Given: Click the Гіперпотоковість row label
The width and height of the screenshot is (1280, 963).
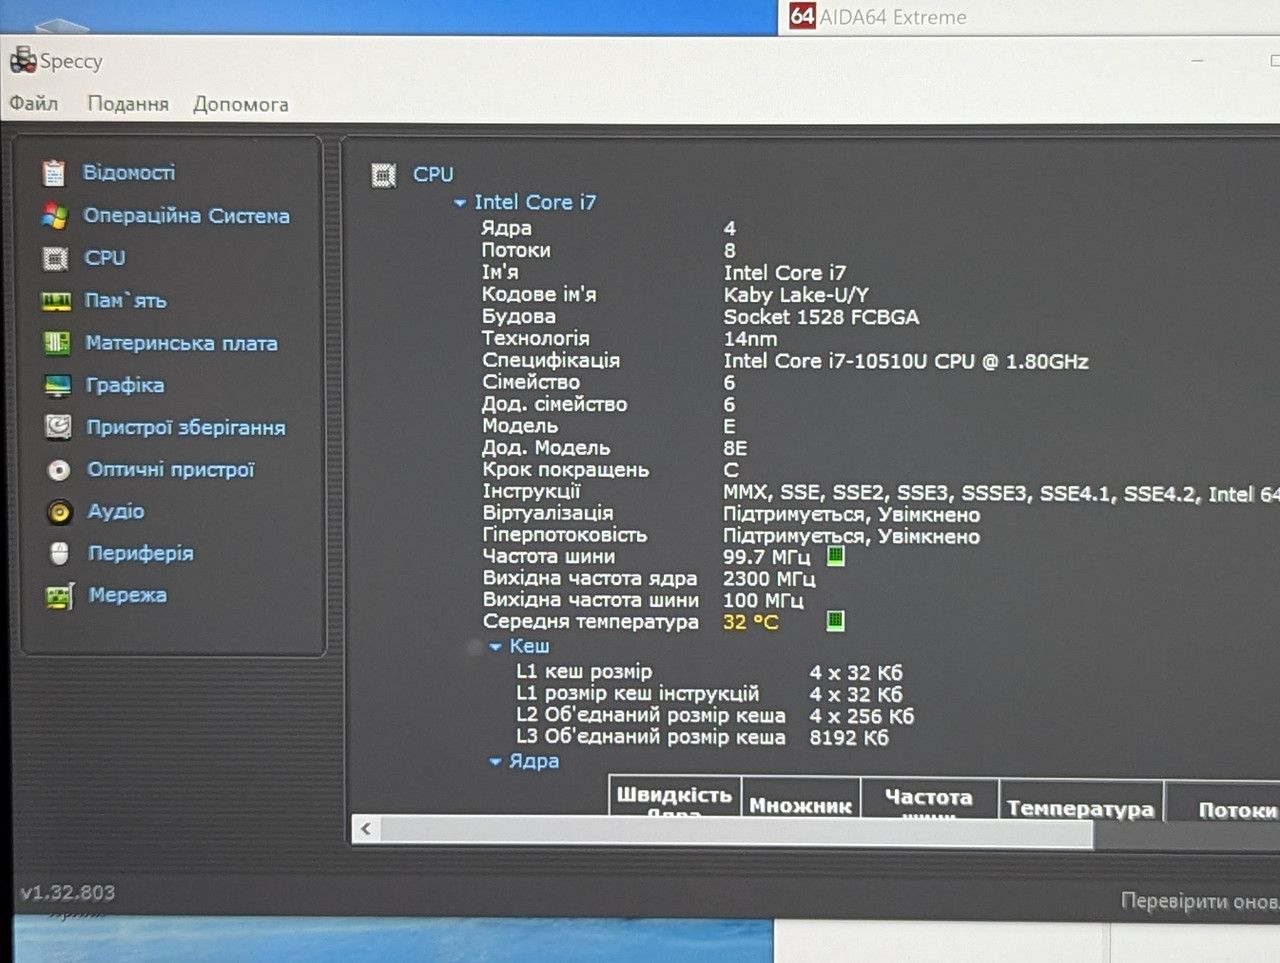Looking at the screenshot, I should click(565, 535).
